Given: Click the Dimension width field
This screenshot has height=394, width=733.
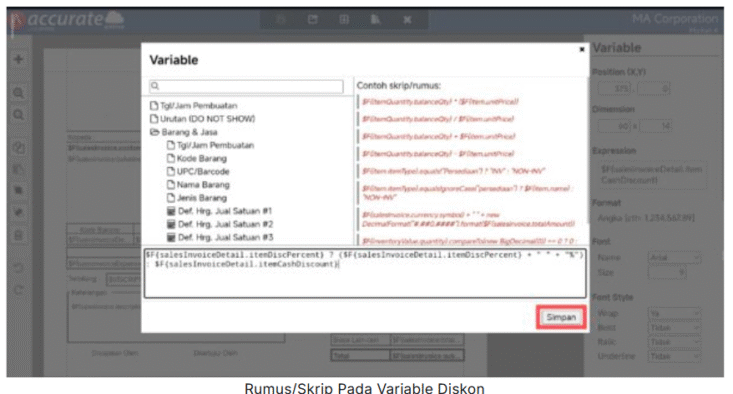Looking at the screenshot, I should (615, 126).
